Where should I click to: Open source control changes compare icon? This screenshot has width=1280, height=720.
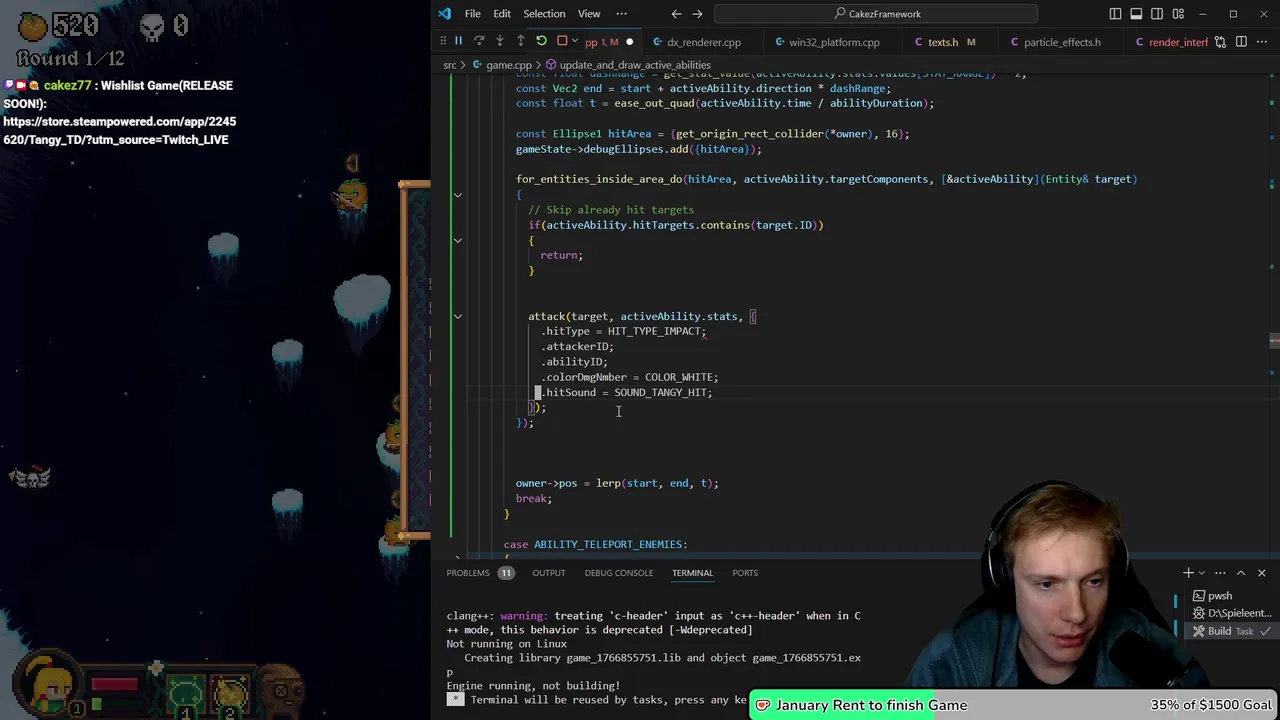pos(1221,42)
